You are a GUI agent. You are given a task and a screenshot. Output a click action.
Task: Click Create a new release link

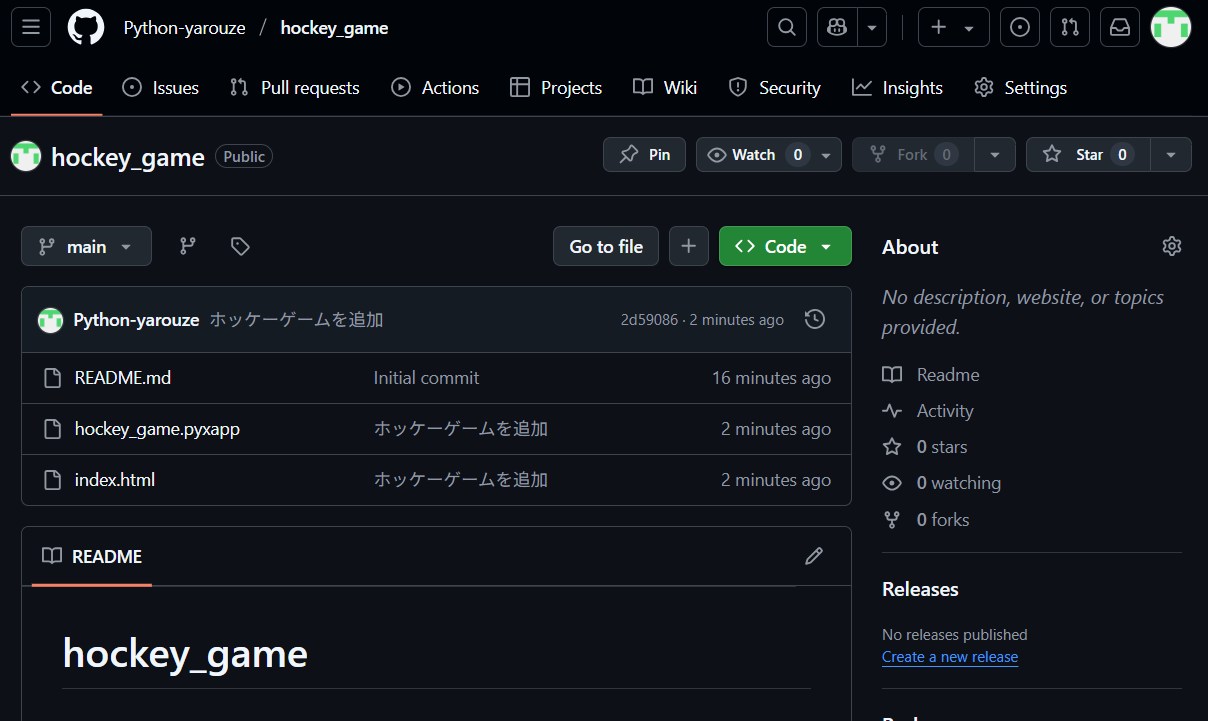(950, 657)
